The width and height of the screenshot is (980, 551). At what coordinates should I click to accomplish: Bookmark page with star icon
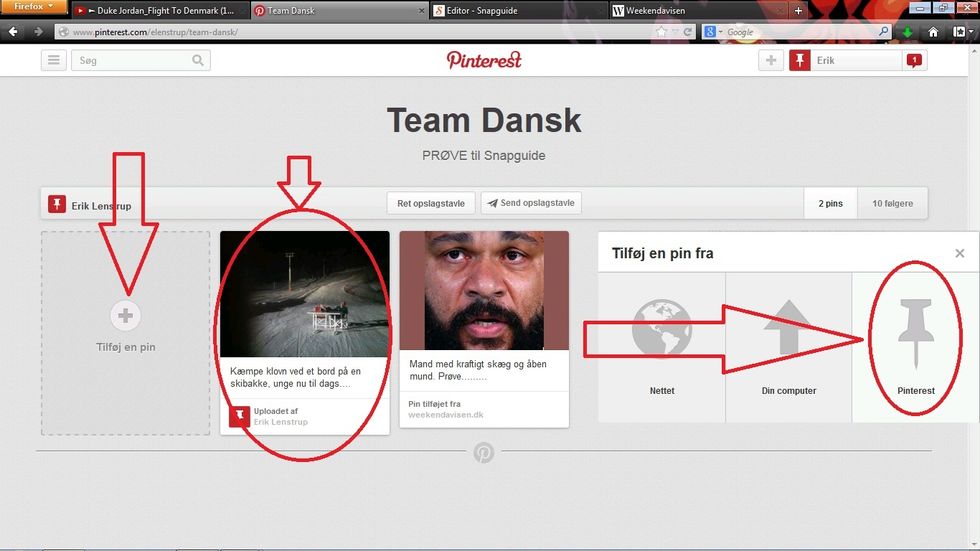pyautogui.click(x=661, y=32)
